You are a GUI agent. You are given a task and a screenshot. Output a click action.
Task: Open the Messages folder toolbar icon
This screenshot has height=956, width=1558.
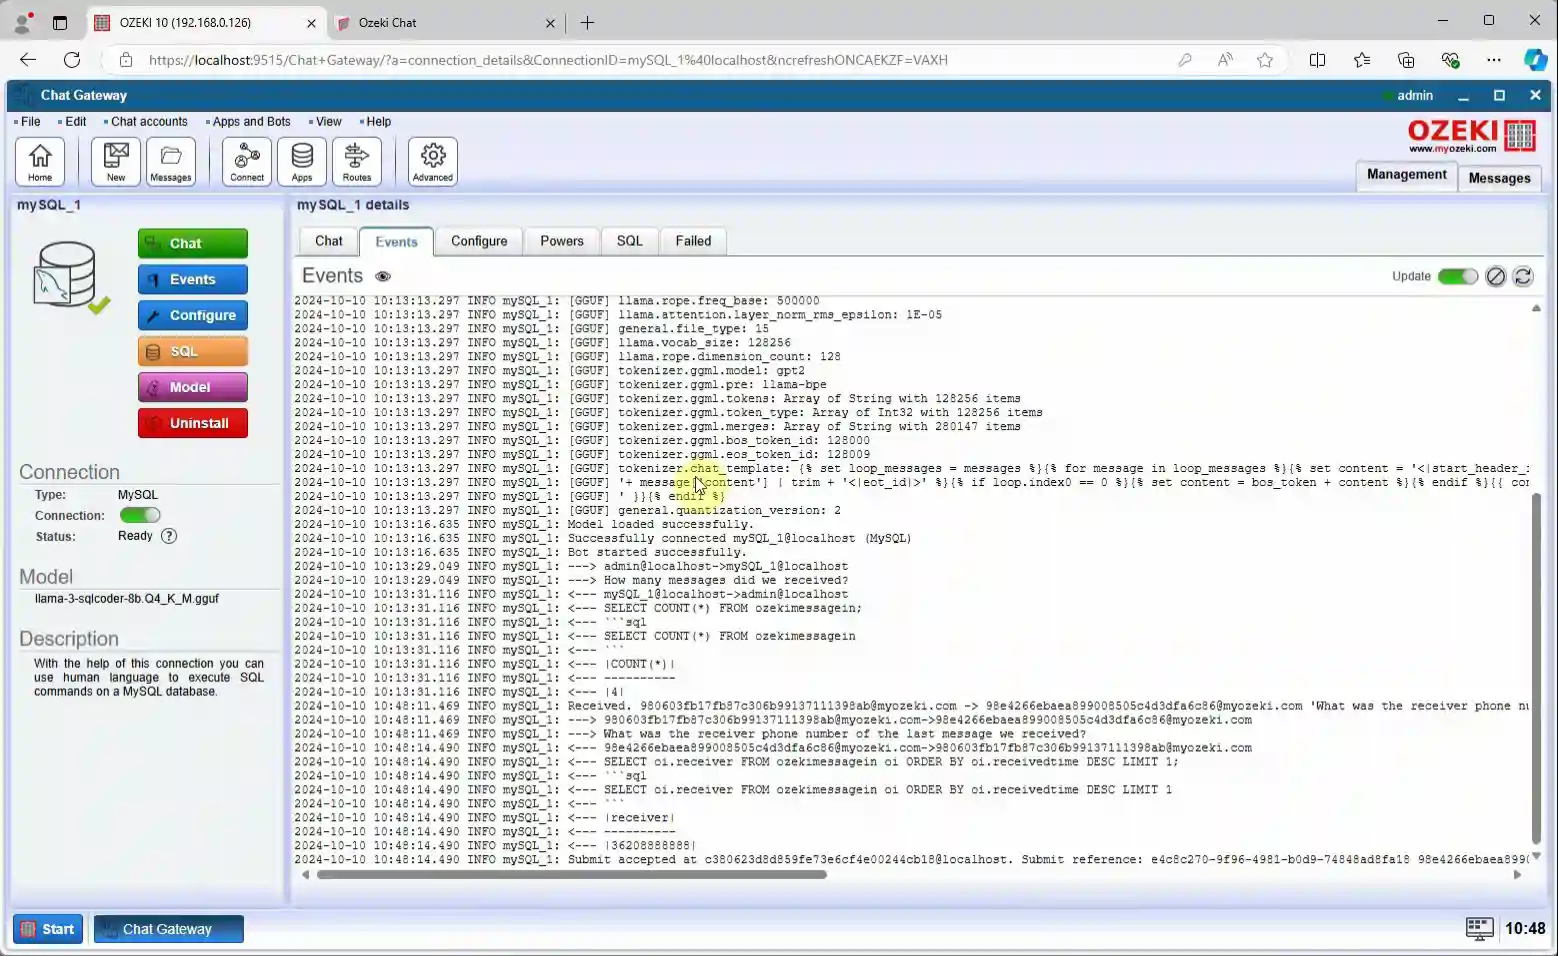pos(171,161)
